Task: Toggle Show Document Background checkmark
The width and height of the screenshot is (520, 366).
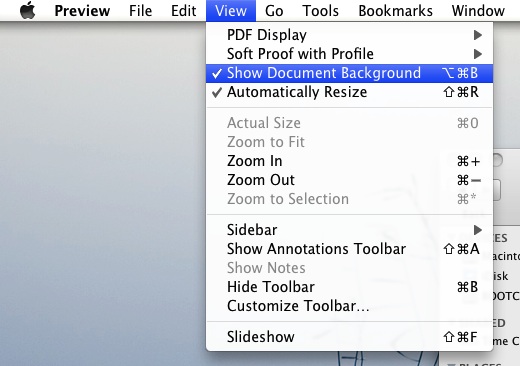Action: point(349,73)
